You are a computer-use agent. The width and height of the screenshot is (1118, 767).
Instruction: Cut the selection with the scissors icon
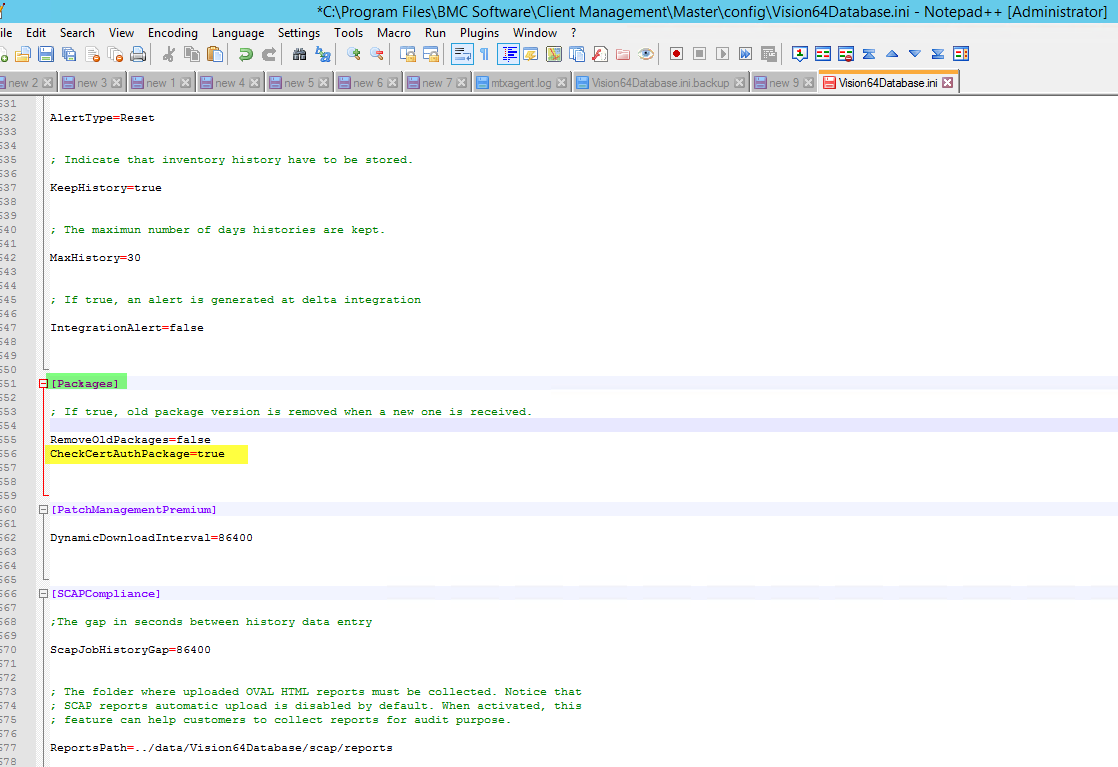(168, 54)
